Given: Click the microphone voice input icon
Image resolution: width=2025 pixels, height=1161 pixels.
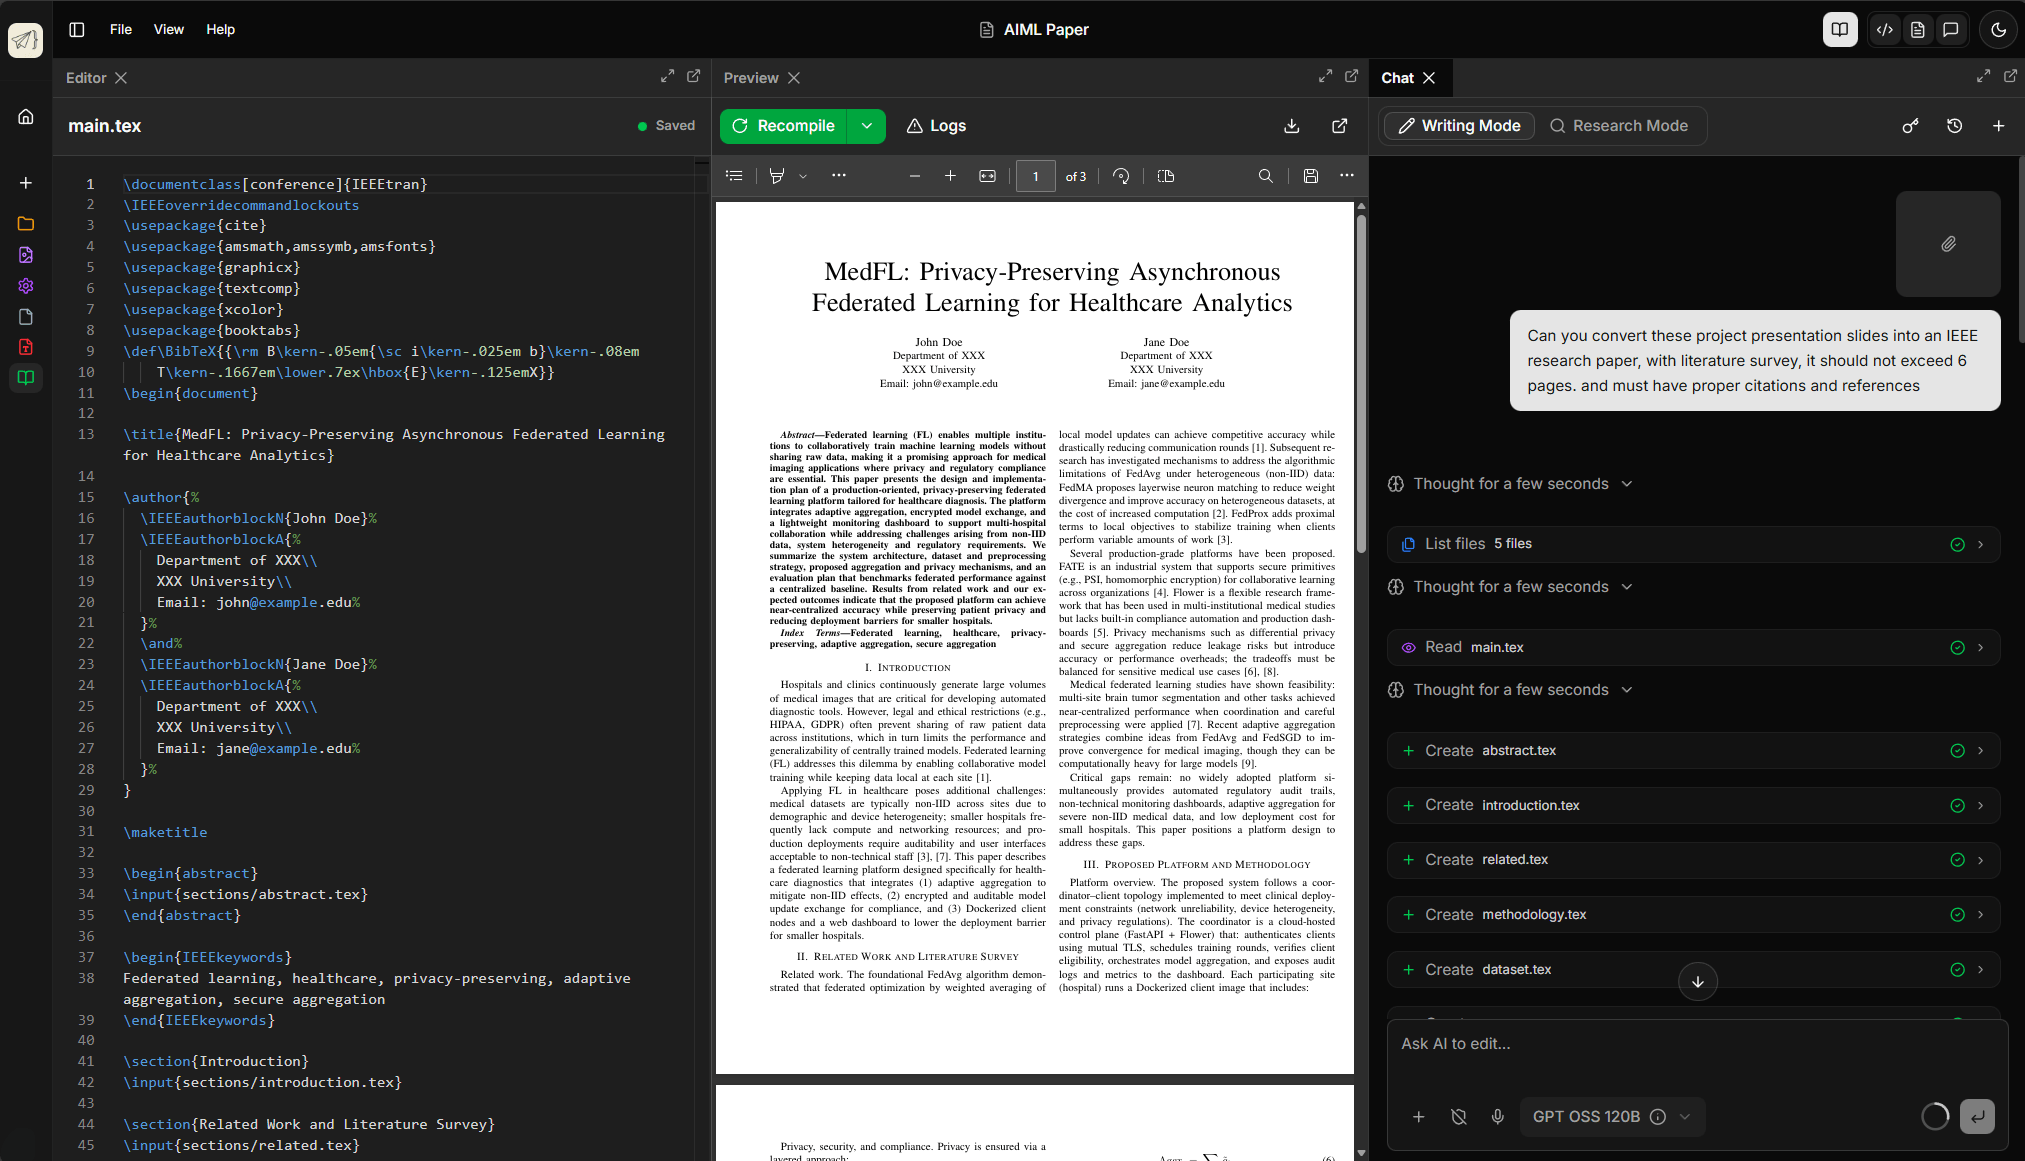Looking at the screenshot, I should click(1497, 1117).
